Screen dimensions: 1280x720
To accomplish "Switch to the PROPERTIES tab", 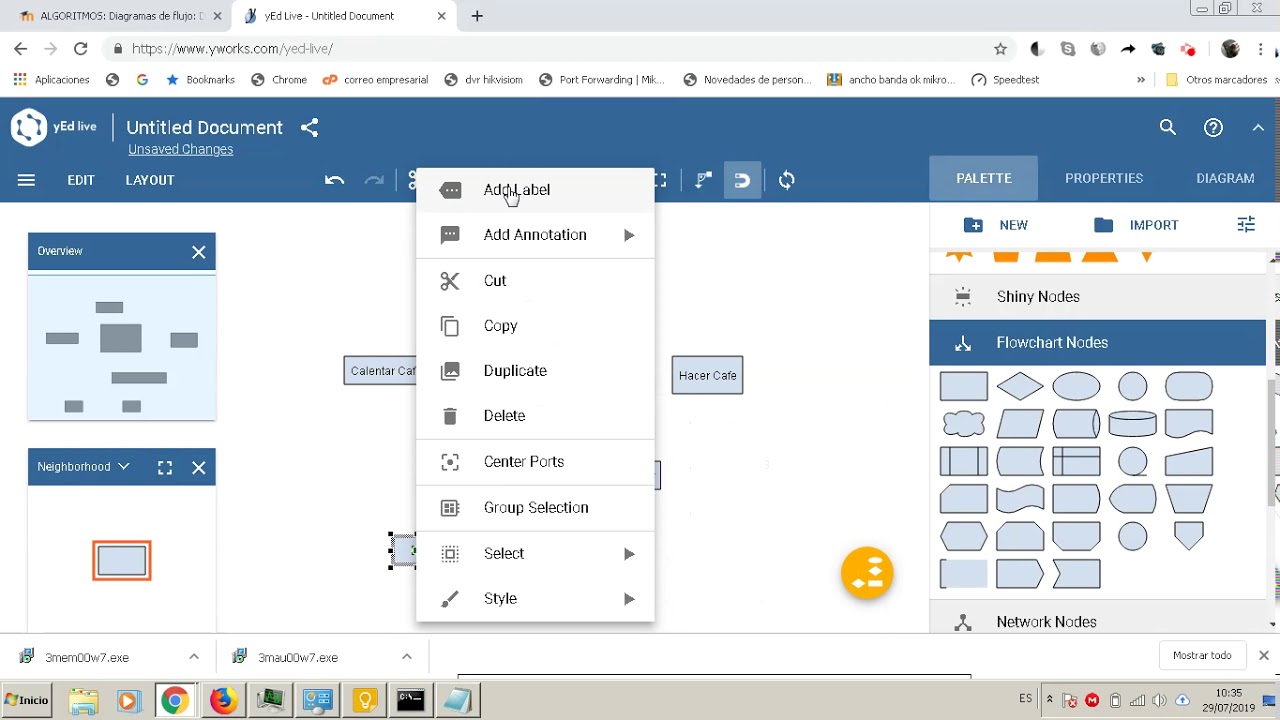I will pos(1104,179).
